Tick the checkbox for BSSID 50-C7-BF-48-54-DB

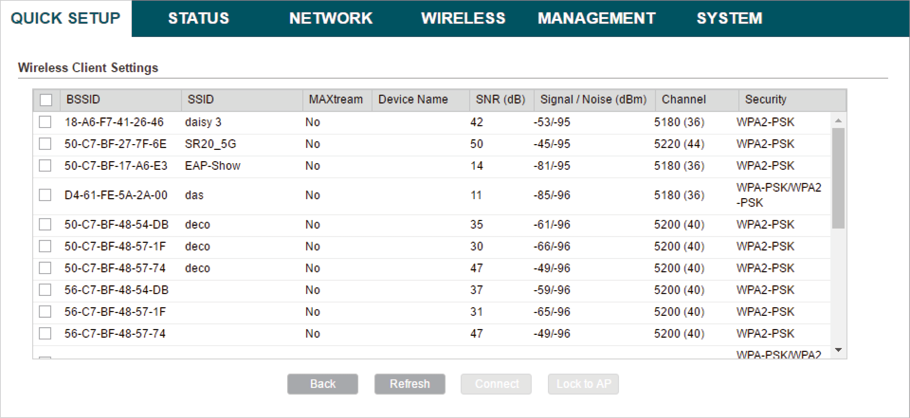click(x=45, y=225)
